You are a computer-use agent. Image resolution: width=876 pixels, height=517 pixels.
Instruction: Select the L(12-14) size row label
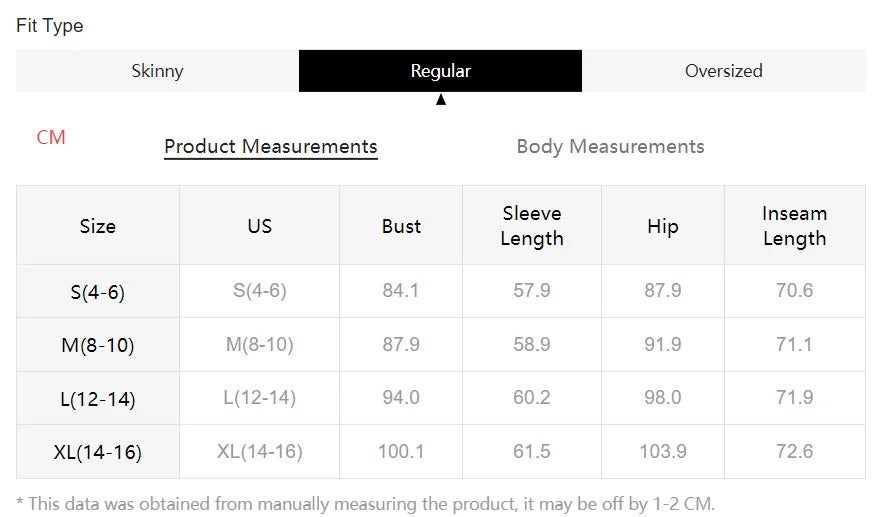pos(98,399)
